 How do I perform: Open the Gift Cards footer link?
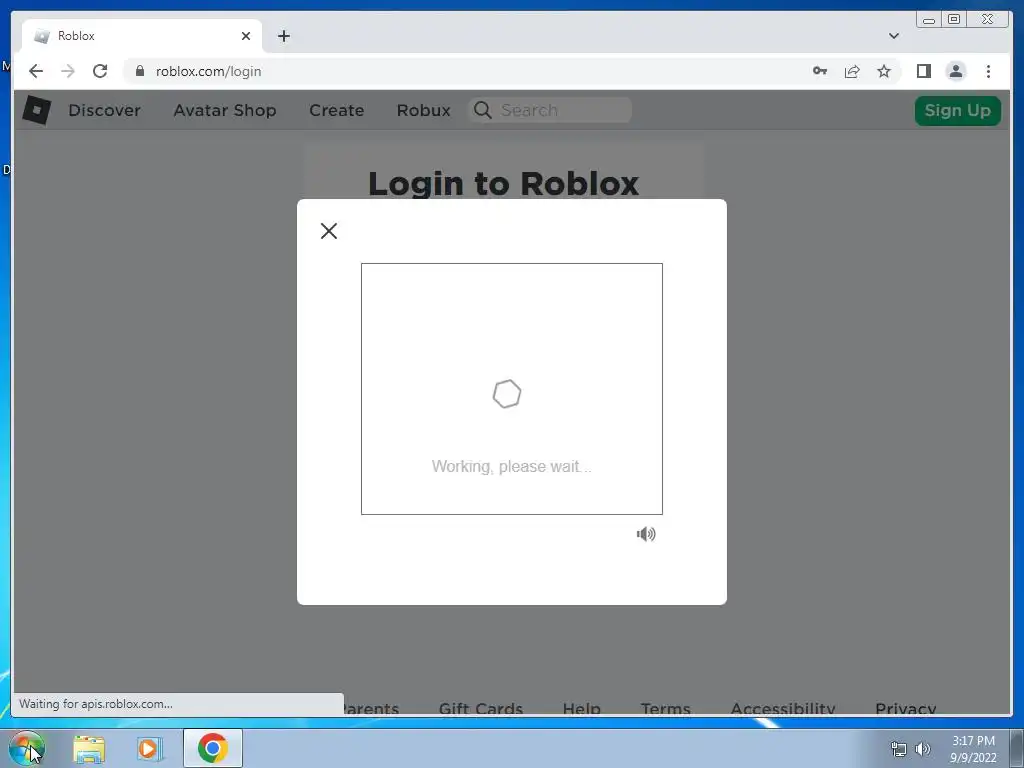481,709
